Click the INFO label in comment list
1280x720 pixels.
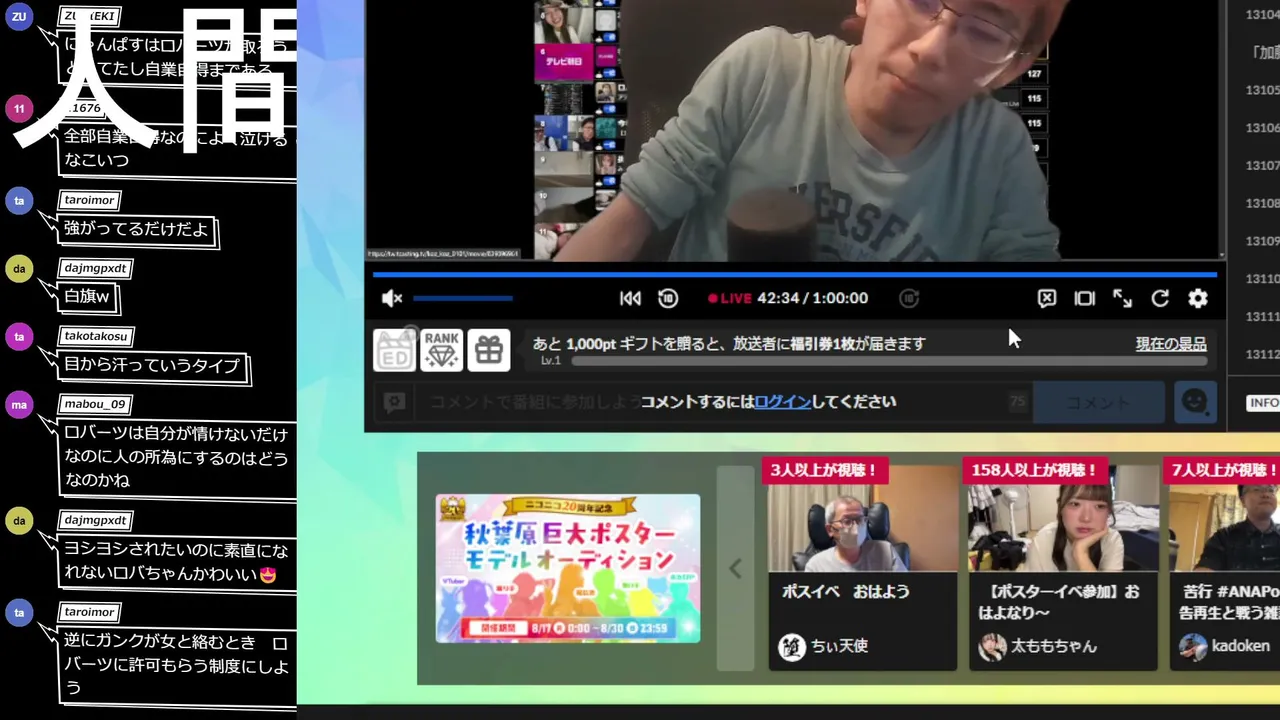pyautogui.click(x=1263, y=402)
